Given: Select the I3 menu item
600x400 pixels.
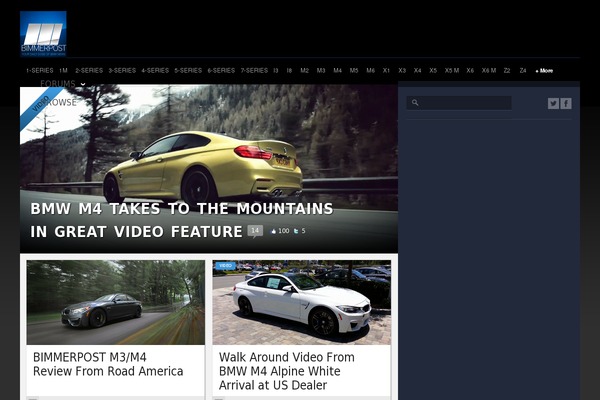Looking at the screenshot, I should 276,70.
